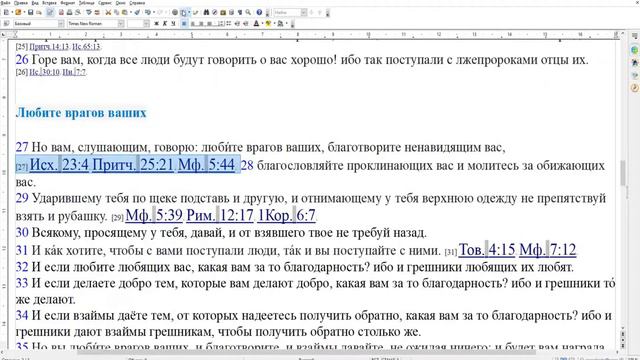Show the drawing functions toolbar
This screenshot has height=360, width=640.
196,13
